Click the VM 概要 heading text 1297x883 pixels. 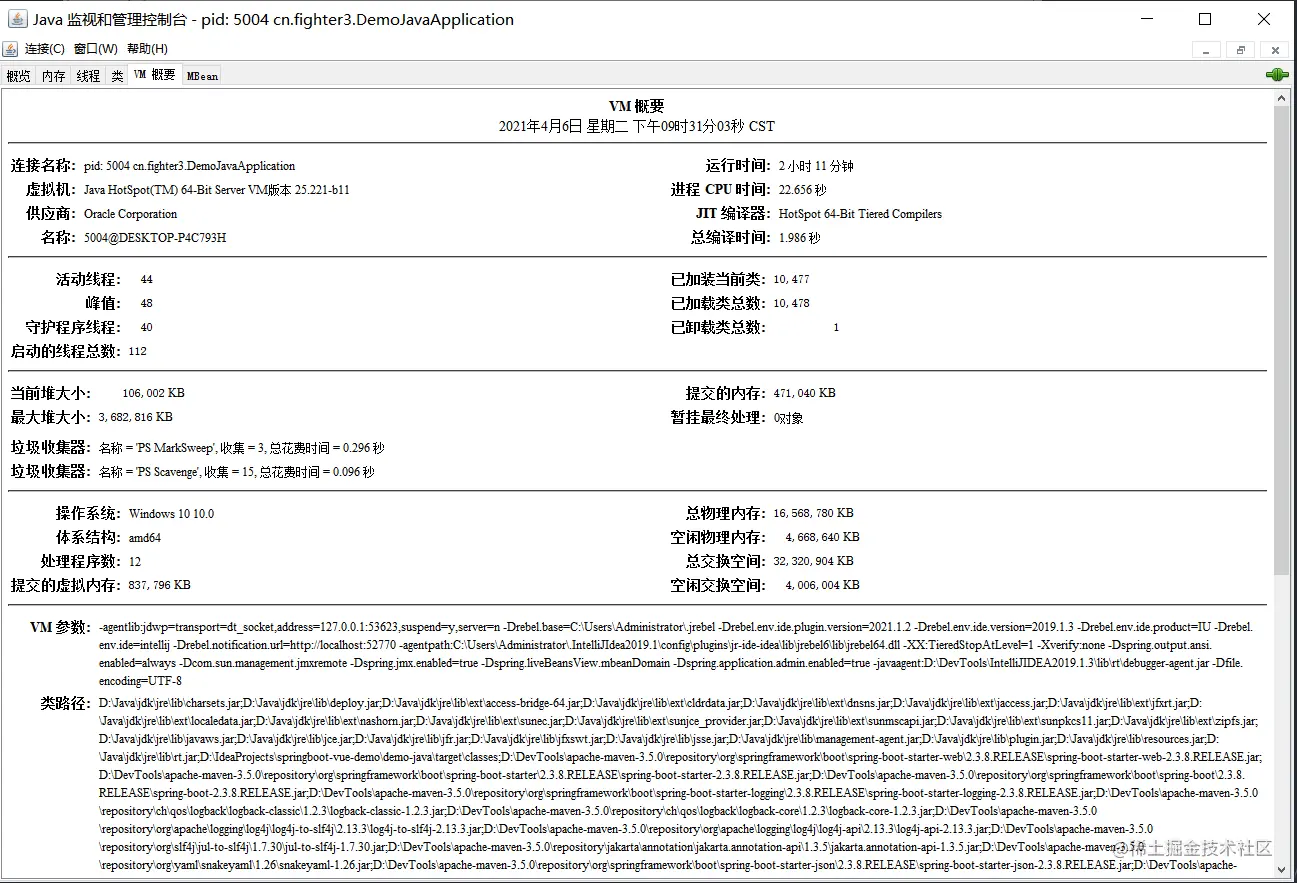pyautogui.click(x=636, y=106)
